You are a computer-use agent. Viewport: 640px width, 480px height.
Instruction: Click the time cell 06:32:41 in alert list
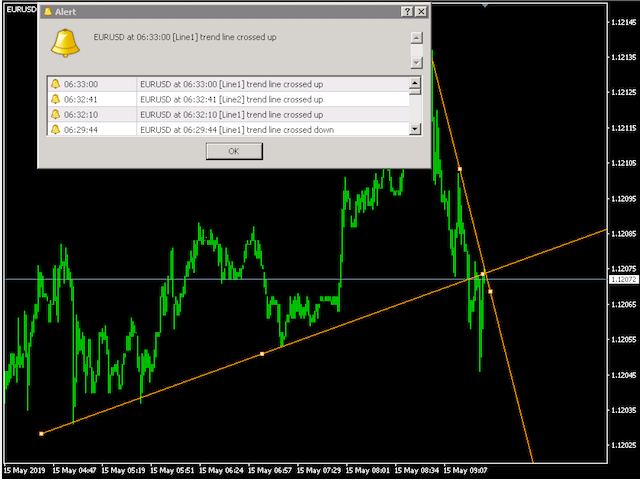(81, 99)
